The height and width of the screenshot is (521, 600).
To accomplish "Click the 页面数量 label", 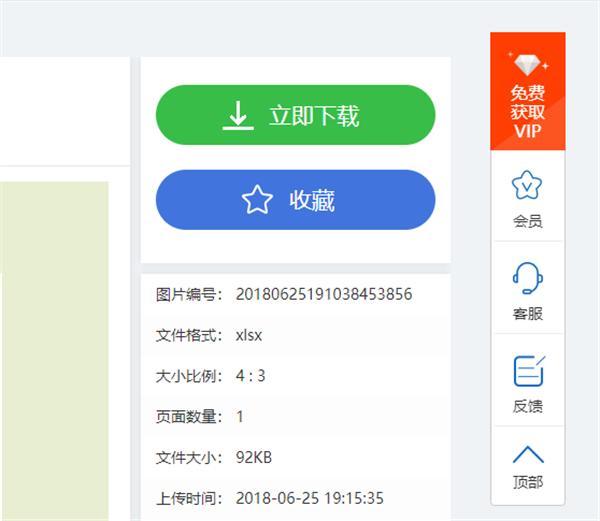I will point(189,417).
